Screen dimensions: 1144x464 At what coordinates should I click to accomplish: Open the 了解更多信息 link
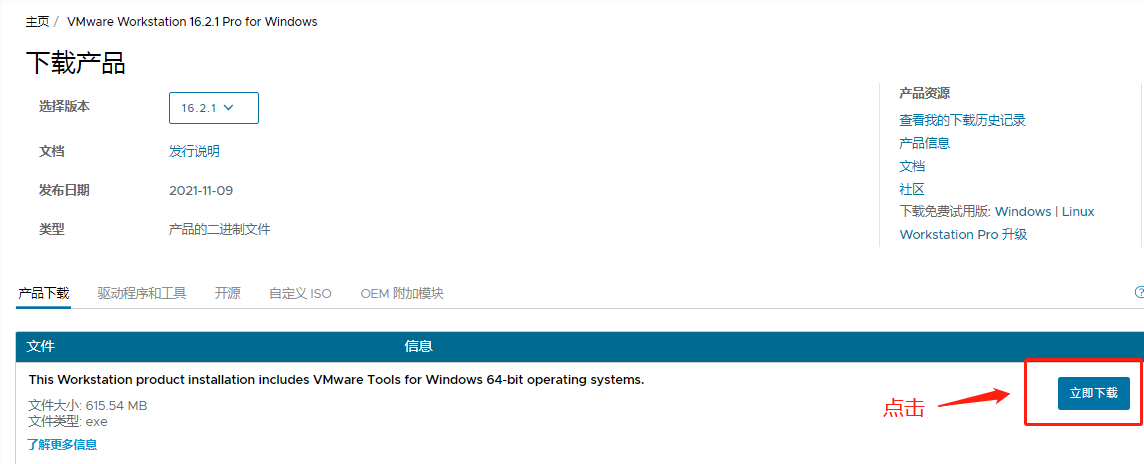tap(62, 444)
